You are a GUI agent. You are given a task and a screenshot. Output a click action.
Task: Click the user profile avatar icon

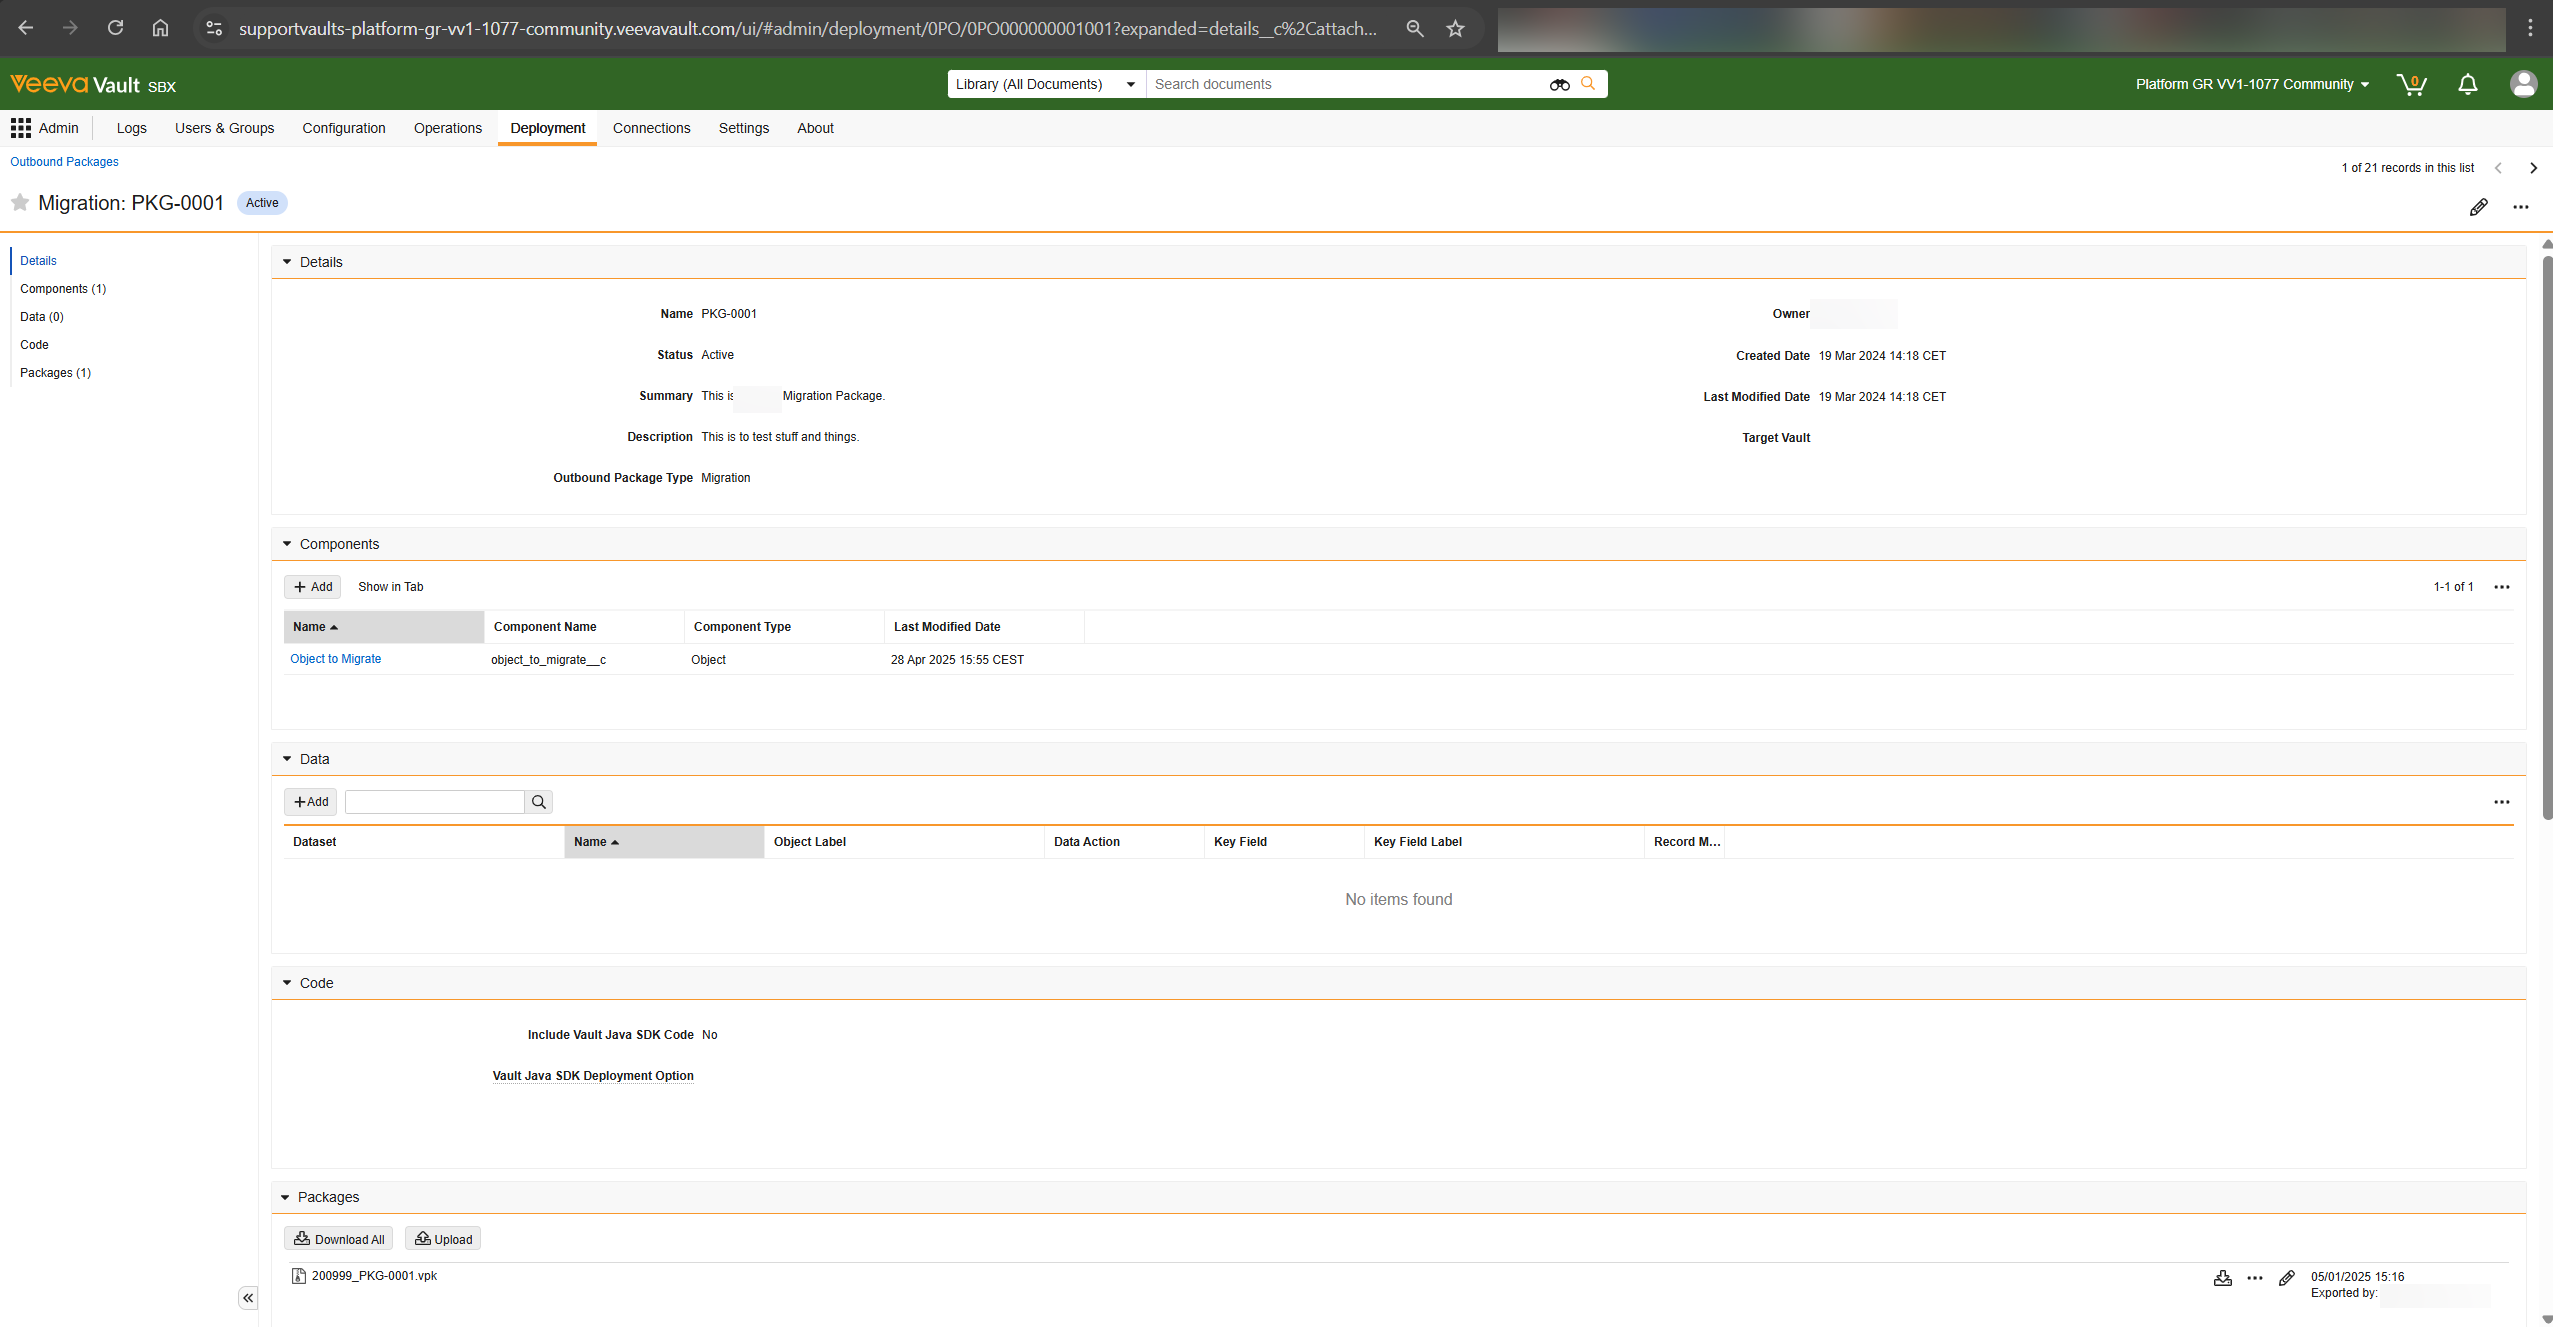[2523, 84]
